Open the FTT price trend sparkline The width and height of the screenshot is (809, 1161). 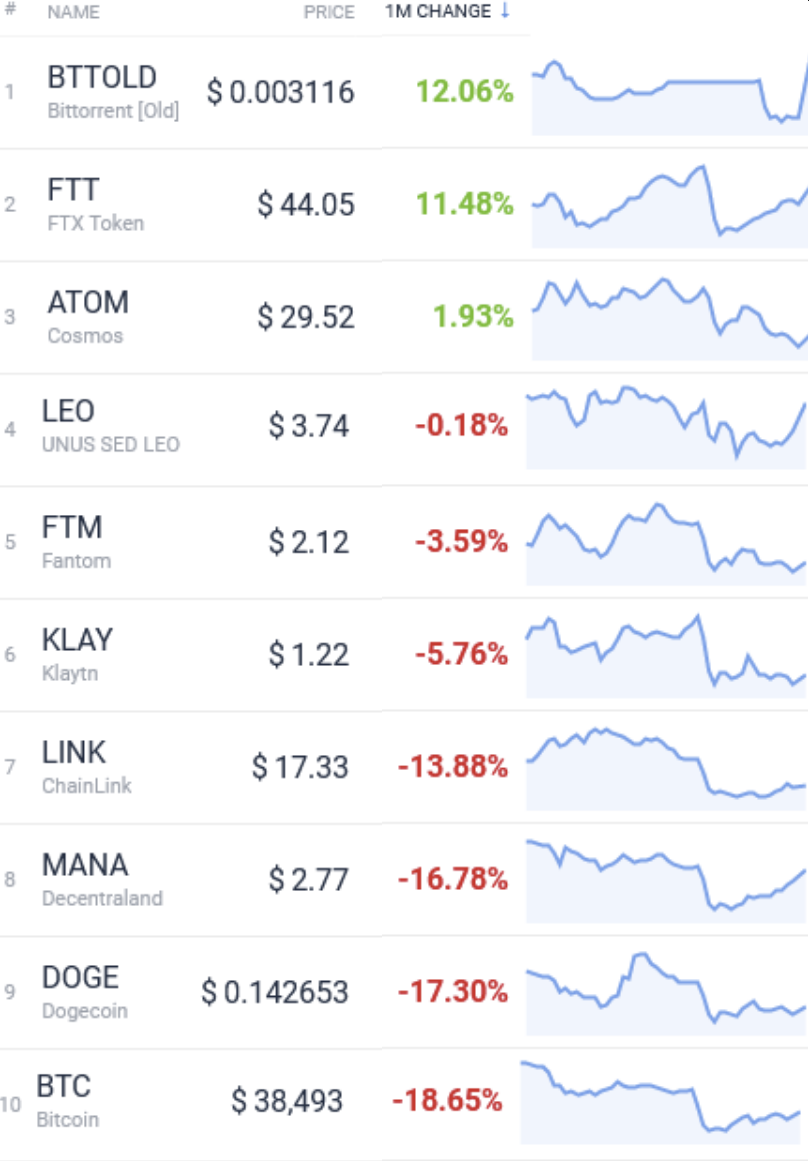click(670, 206)
